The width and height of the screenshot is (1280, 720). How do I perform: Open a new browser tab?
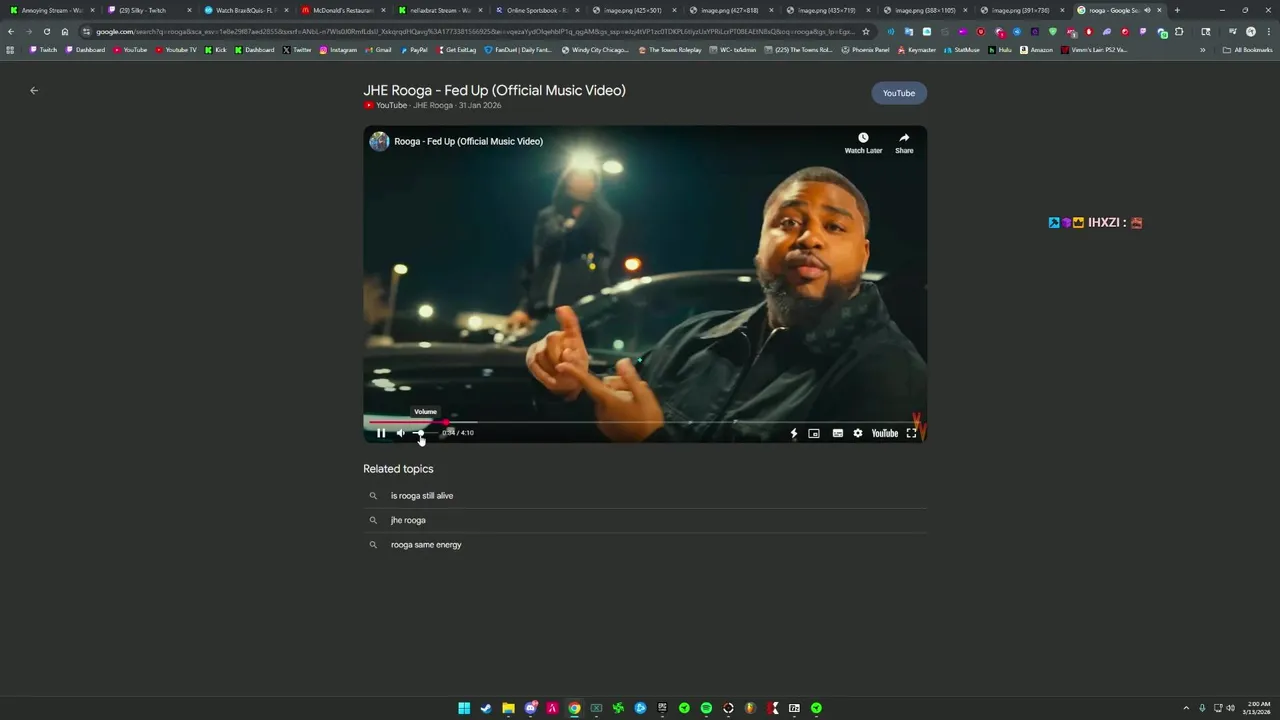pos(1177,10)
